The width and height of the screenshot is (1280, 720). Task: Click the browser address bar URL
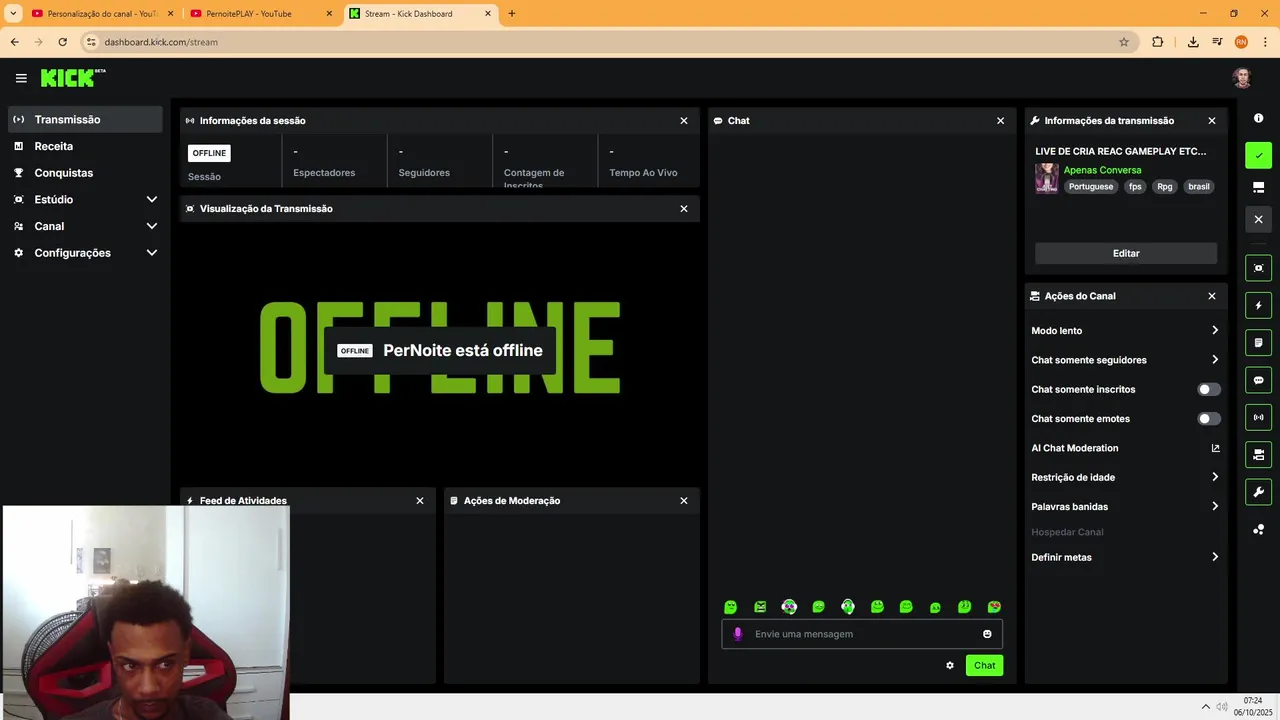click(161, 42)
